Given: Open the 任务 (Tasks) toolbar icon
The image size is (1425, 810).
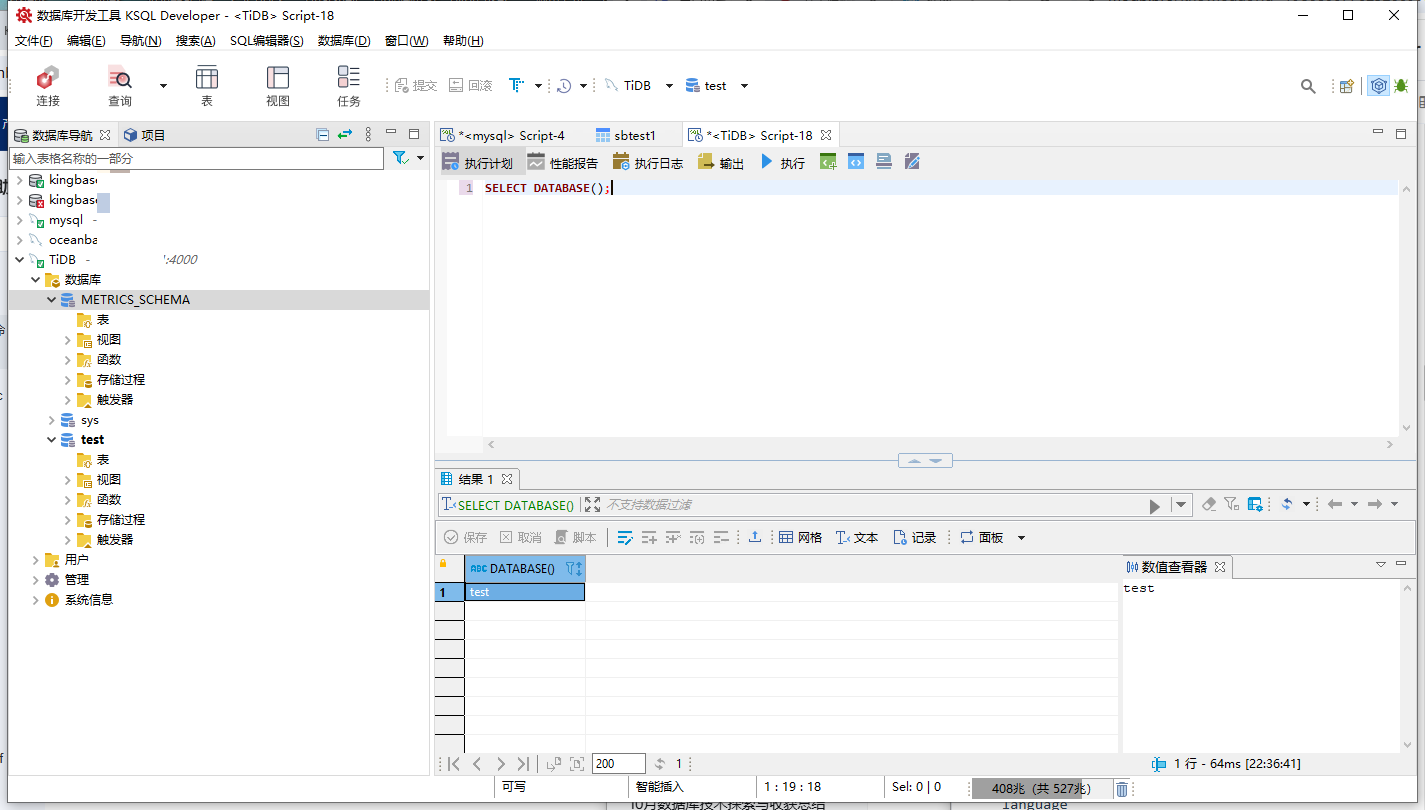Looking at the screenshot, I should coord(349,85).
